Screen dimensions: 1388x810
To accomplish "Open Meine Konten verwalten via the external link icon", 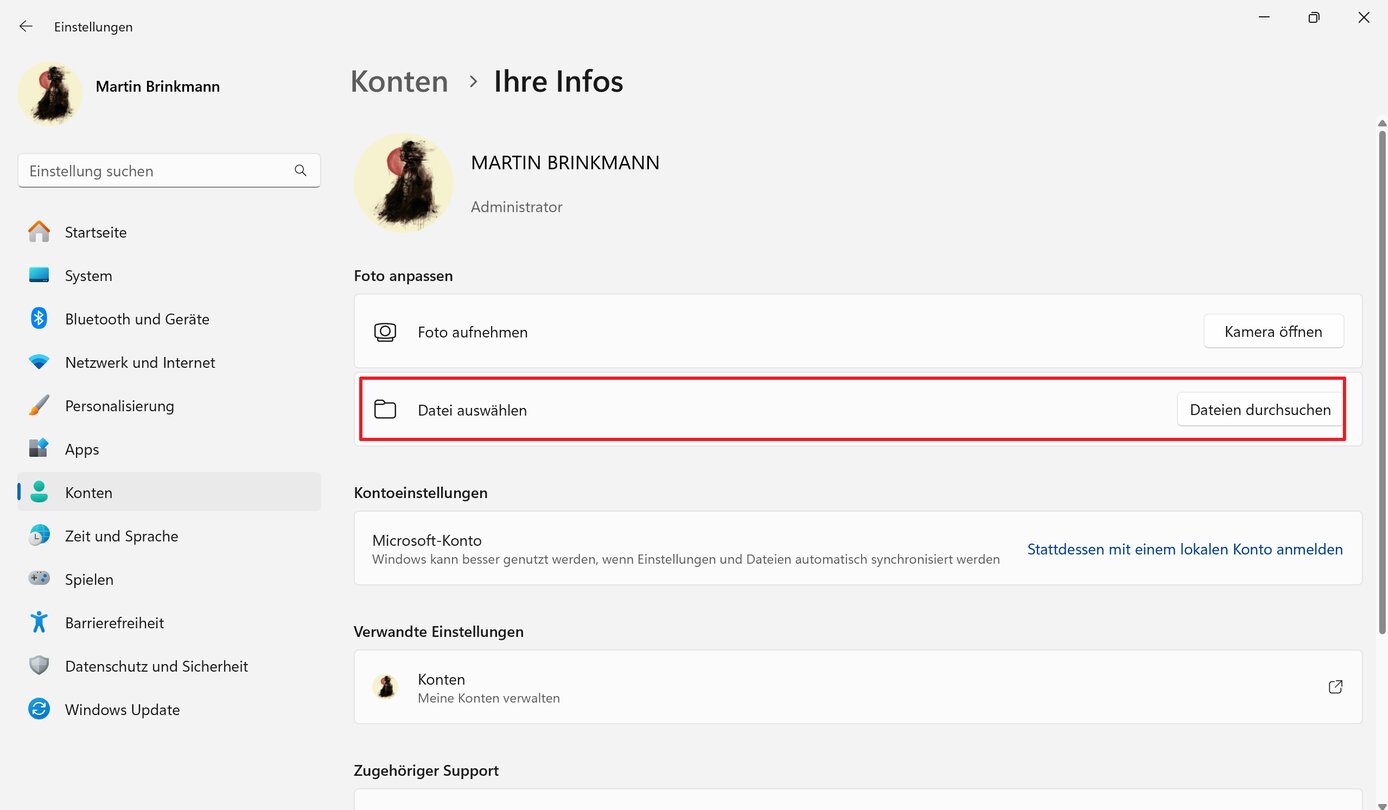I will tap(1335, 687).
